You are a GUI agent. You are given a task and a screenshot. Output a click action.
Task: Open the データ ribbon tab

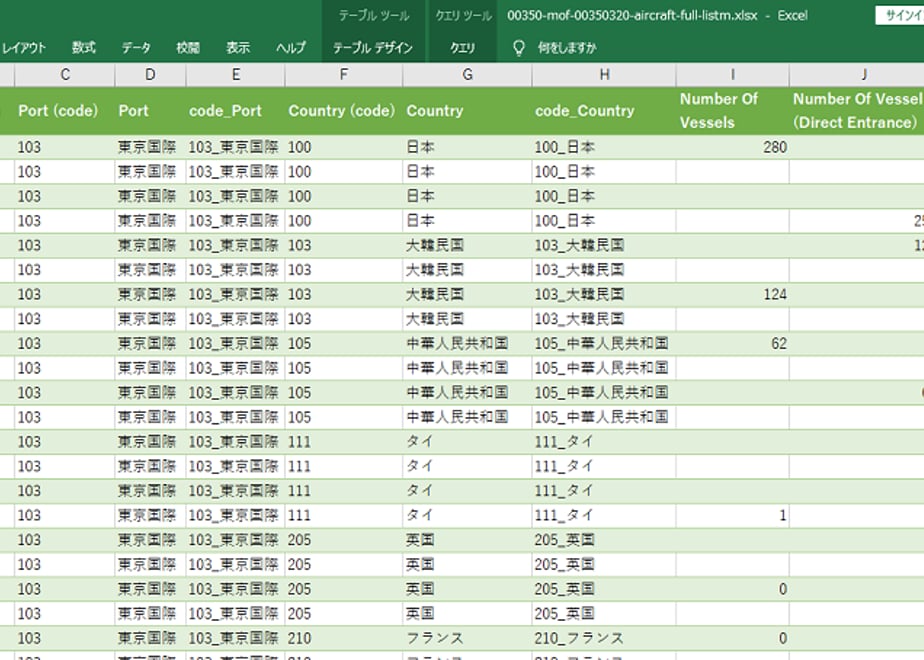[136, 48]
